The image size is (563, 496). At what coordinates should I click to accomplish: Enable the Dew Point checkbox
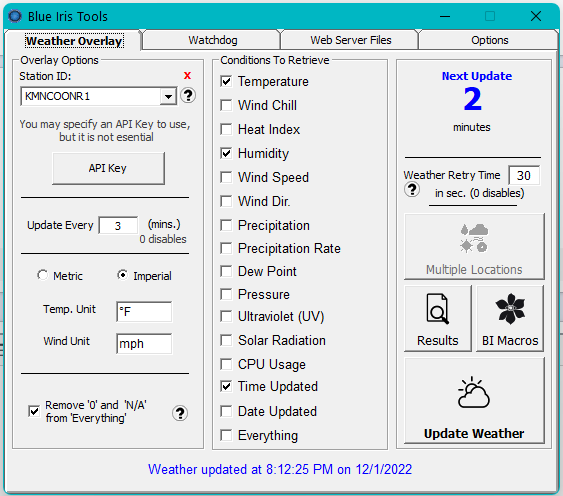(226, 271)
